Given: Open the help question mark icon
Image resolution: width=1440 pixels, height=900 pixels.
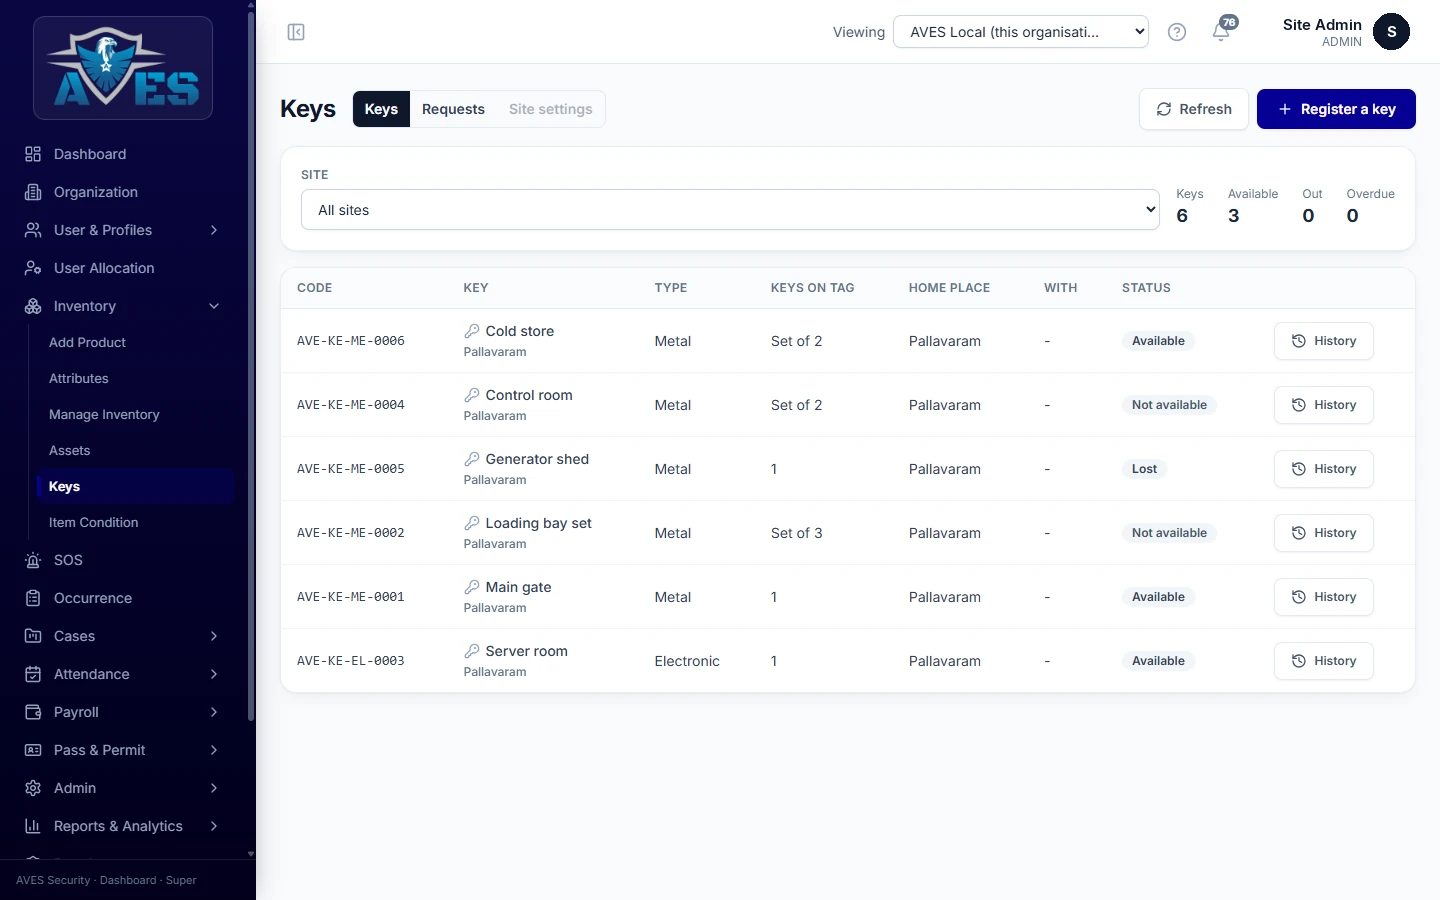Looking at the screenshot, I should tap(1177, 32).
